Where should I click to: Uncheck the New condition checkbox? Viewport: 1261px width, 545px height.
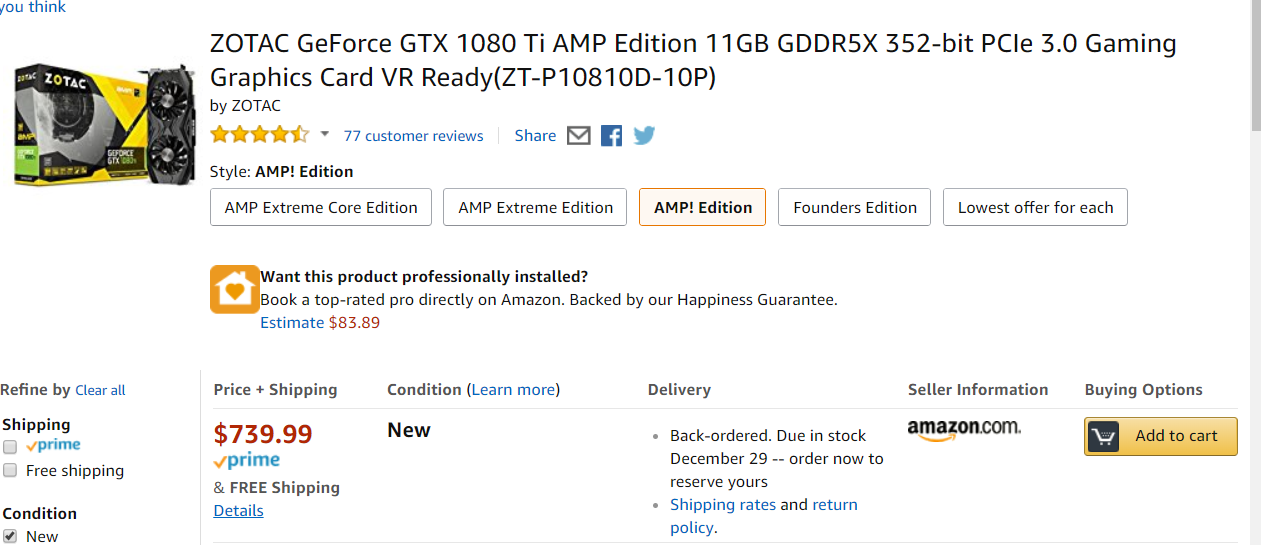(x=10, y=536)
